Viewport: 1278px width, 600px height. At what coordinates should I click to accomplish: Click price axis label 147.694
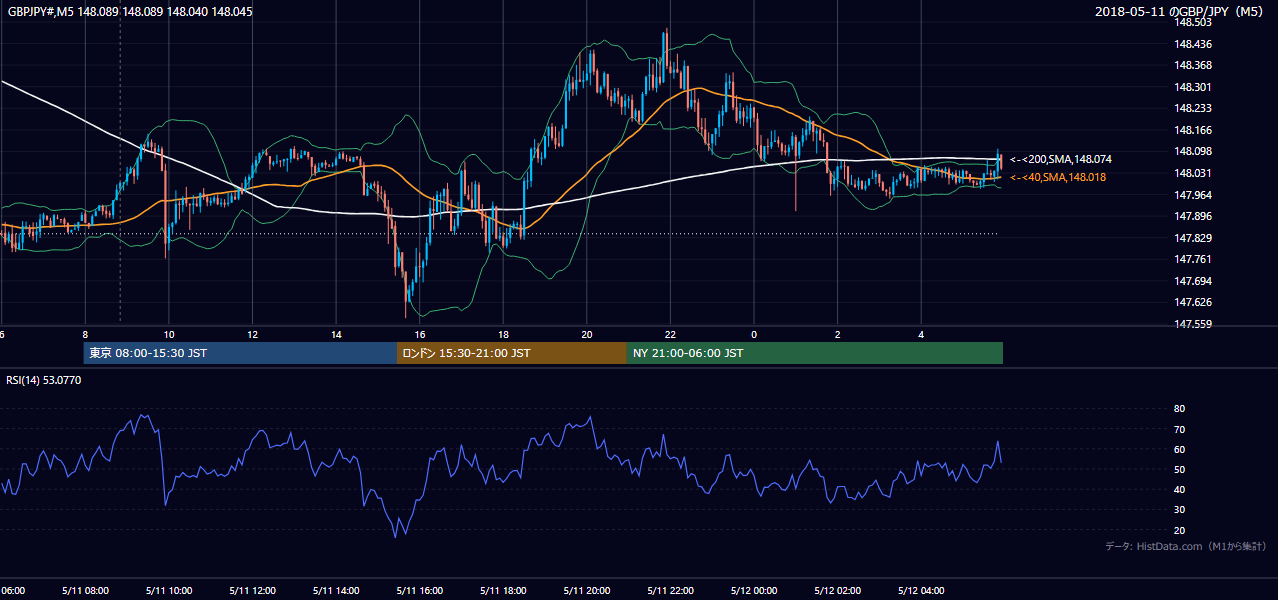coord(1192,280)
